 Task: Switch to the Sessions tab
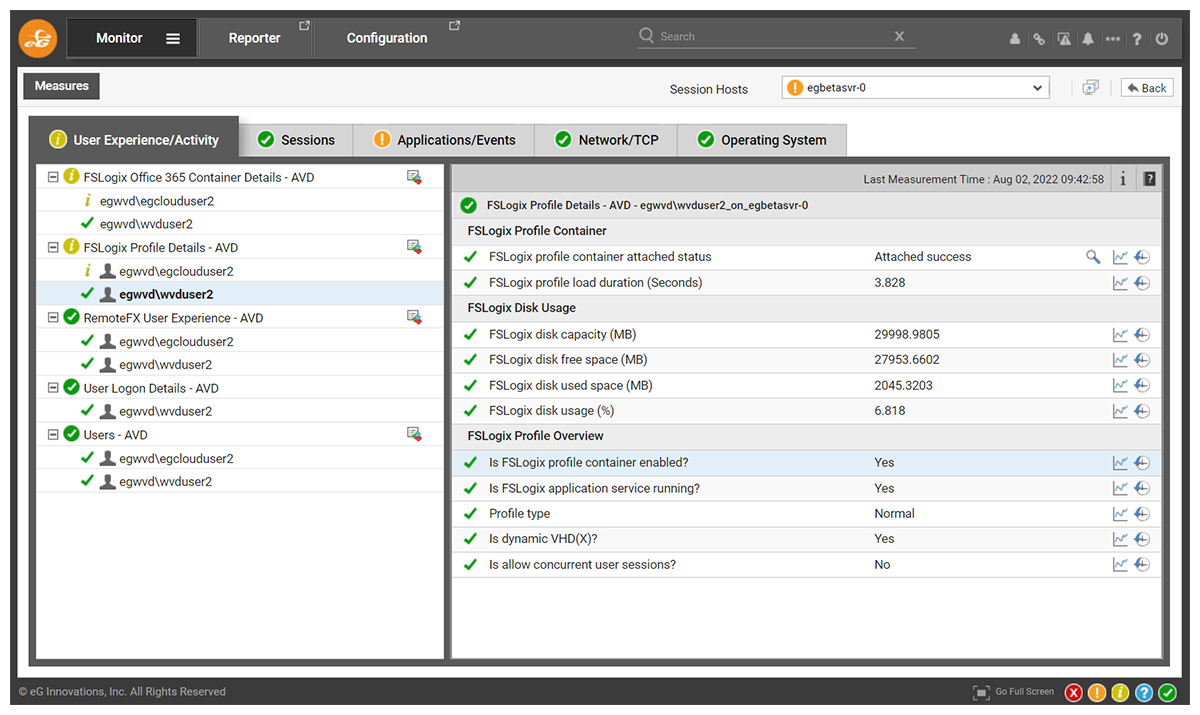coord(296,140)
